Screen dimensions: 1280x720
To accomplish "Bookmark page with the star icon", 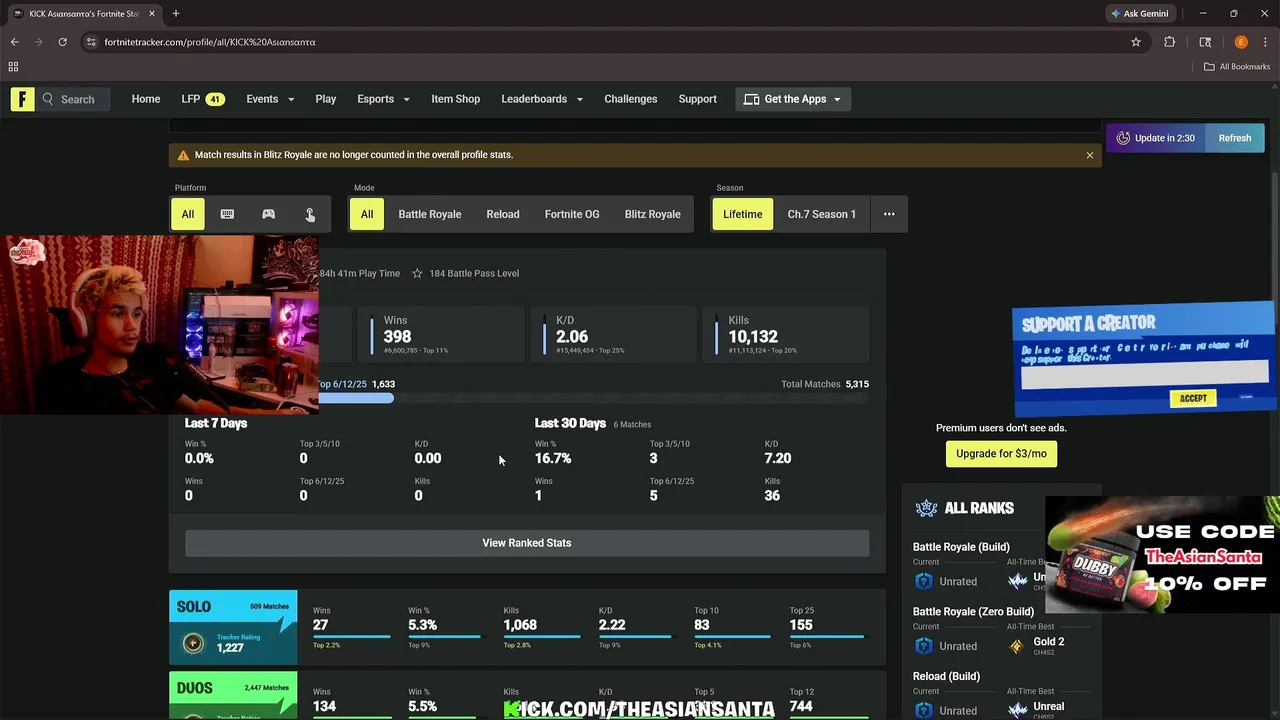I will tap(1136, 42).
